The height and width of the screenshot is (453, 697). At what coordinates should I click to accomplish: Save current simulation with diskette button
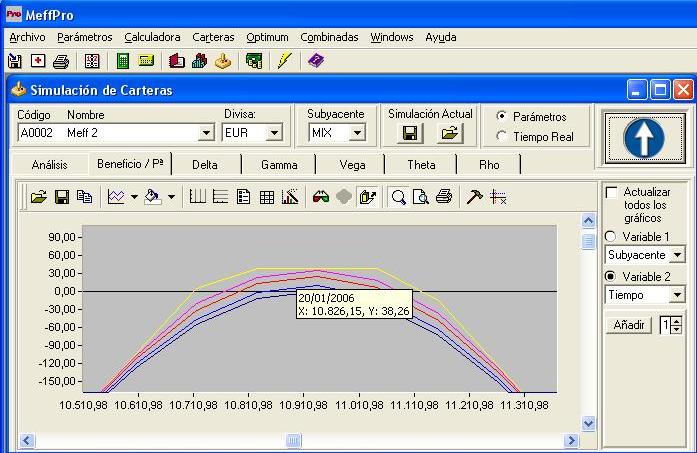tap(410, 133)
